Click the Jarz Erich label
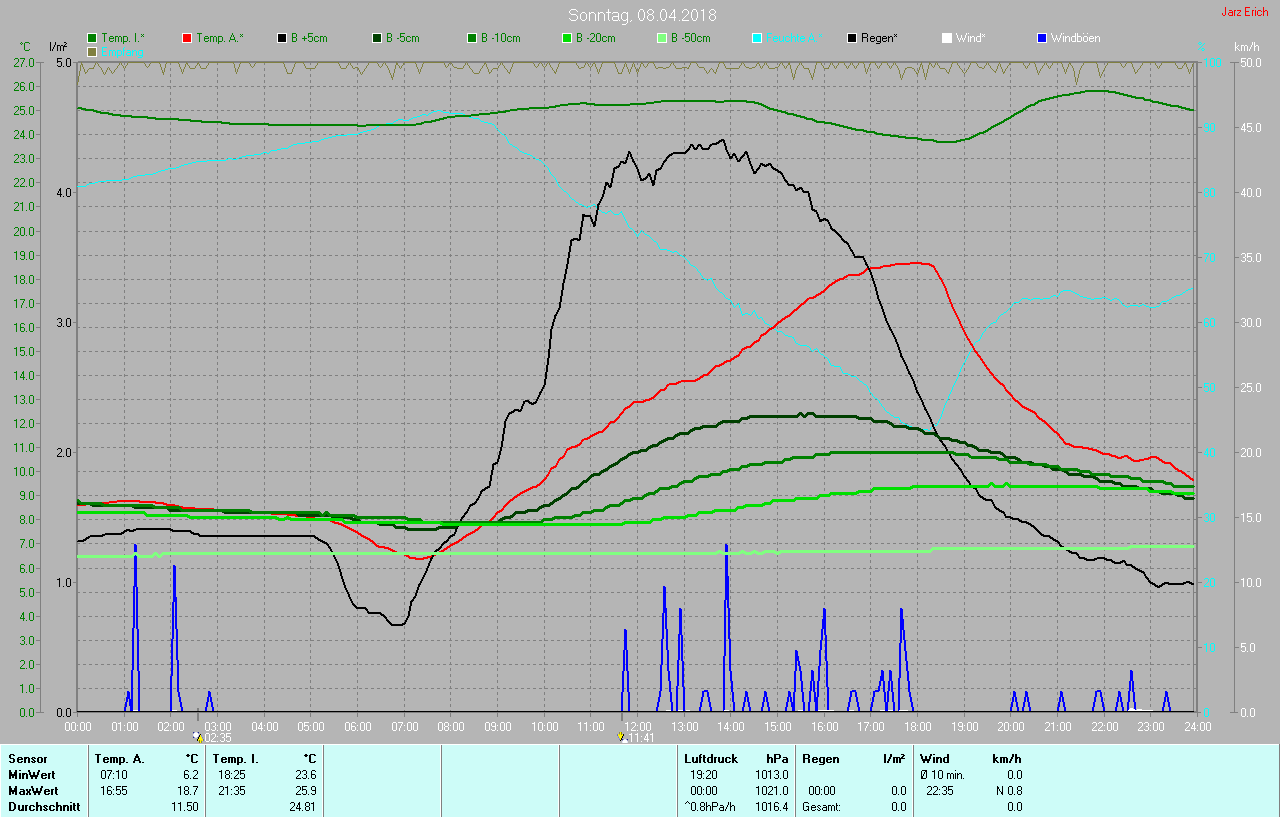Image resolution: width=1280 pixels, height=817 pixels. click(x=1244, y=13)
